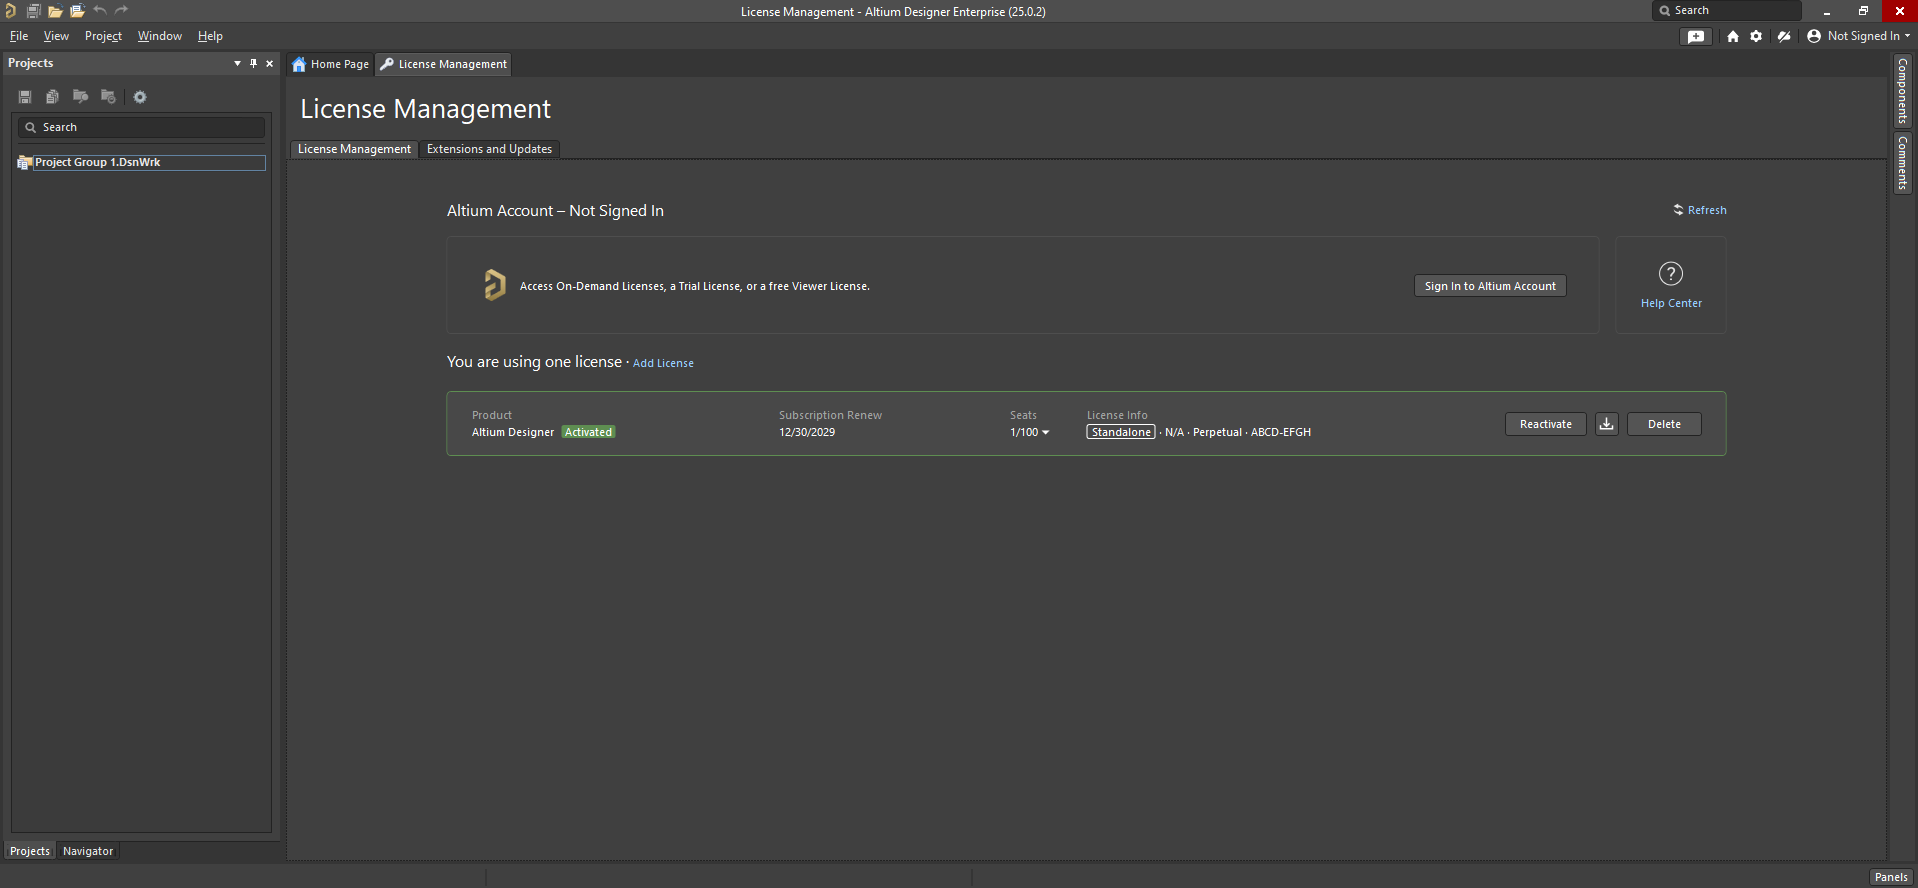Minimize the Altium Designer window

[x=1827, y=11]
